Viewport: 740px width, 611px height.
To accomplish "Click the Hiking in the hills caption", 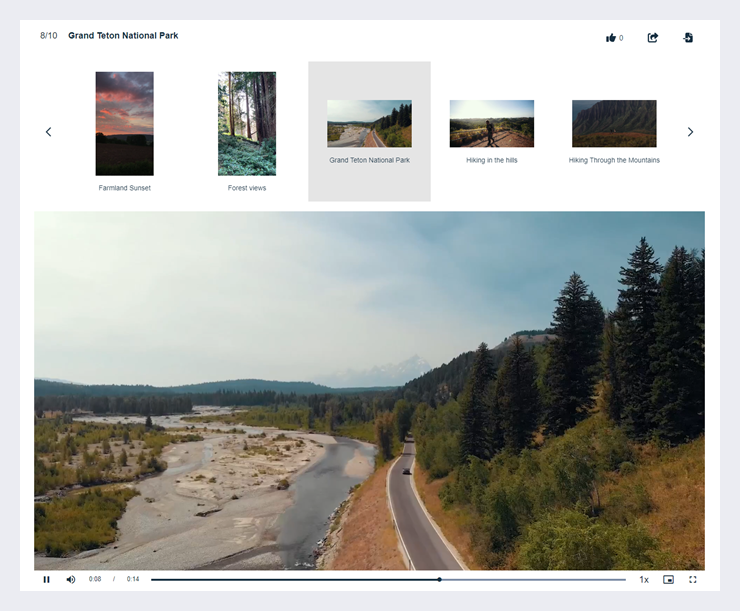I will [x=492, y=160].
